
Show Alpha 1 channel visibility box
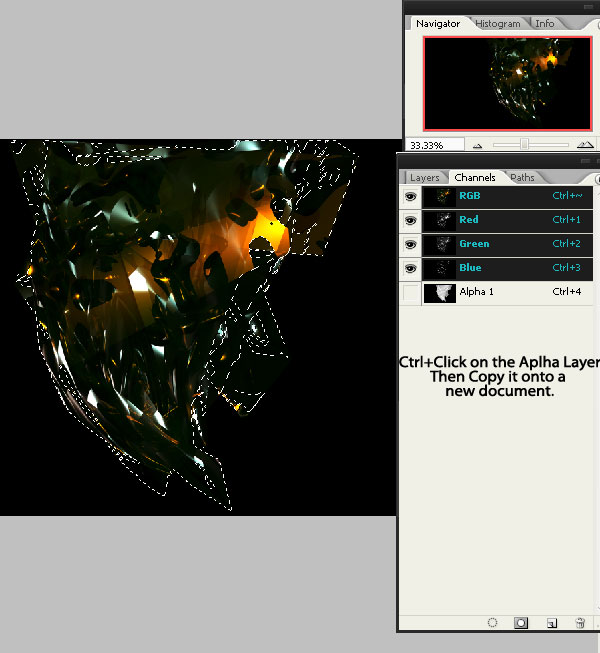pyautogui.click(x=411, y=293)
